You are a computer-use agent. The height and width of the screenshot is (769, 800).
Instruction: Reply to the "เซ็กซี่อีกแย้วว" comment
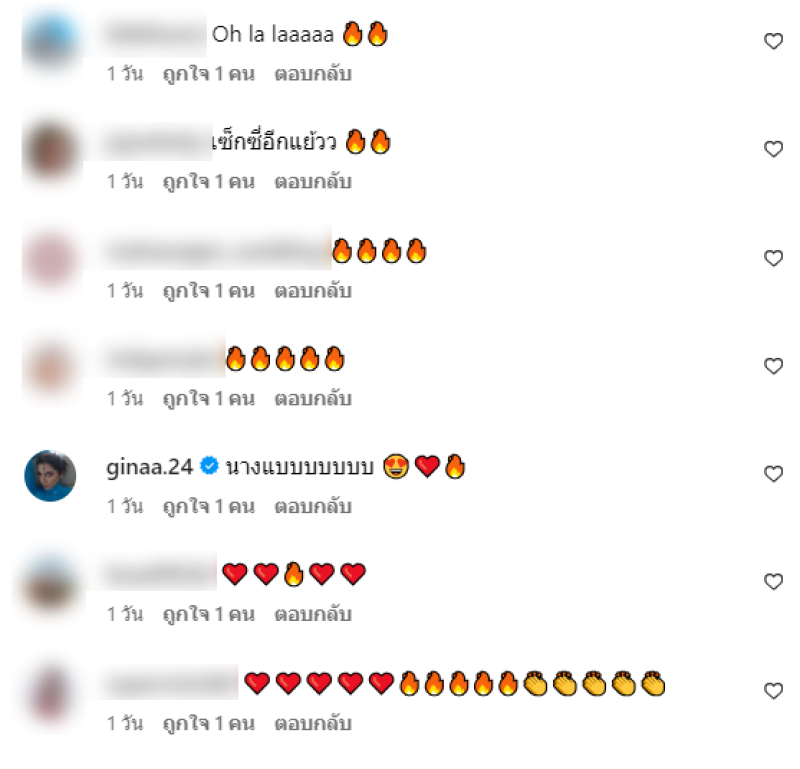(x=313, y=182)
